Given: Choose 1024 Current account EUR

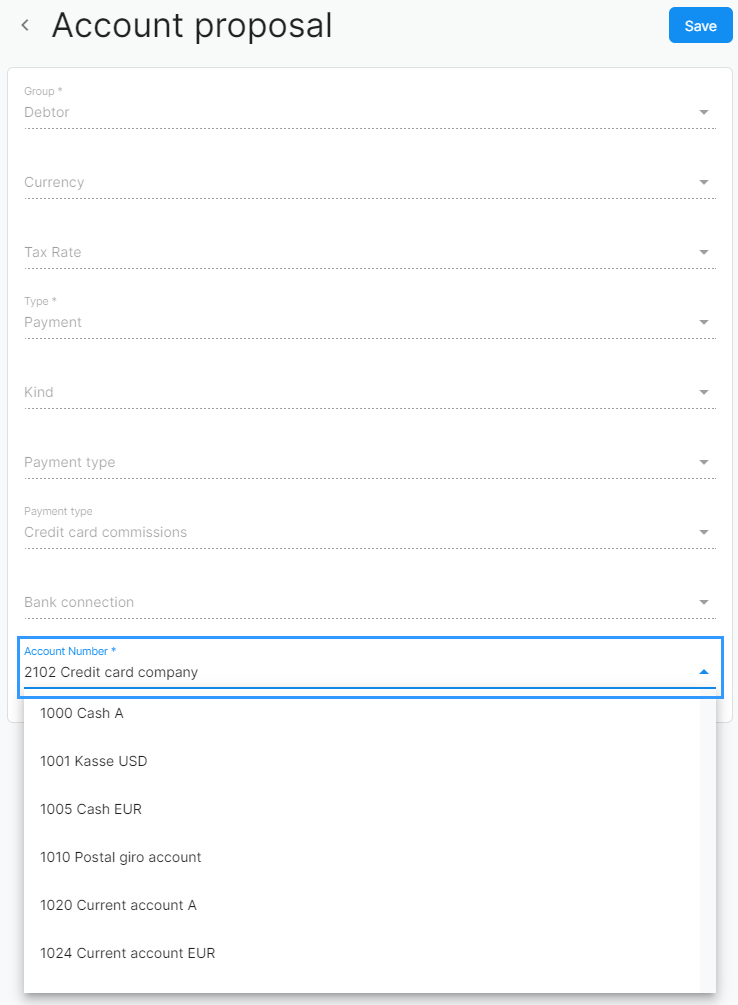Looking at the screenshot, I should point(362,954).
